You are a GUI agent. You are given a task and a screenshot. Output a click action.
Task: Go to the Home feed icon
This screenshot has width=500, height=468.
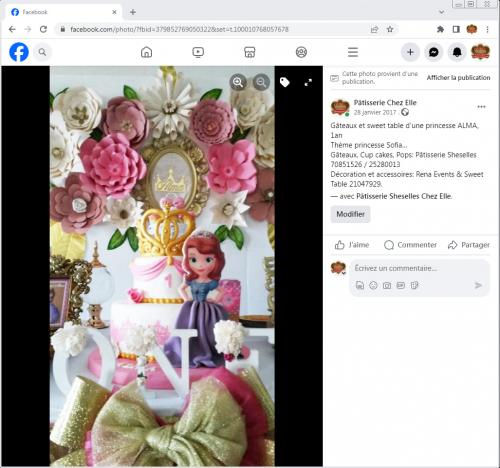pos(147,52)
